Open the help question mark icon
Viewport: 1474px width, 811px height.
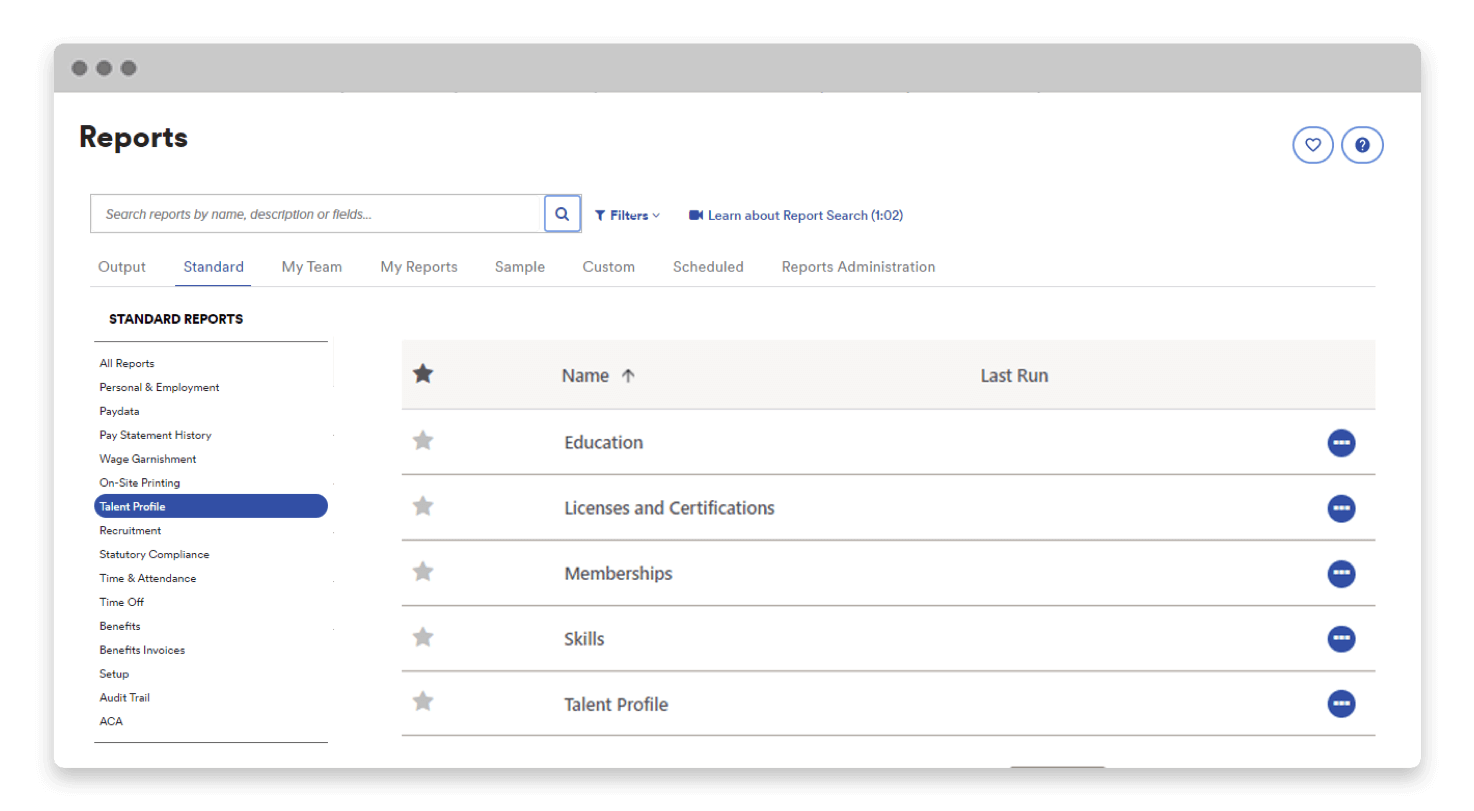click(x=1362, y=145)
